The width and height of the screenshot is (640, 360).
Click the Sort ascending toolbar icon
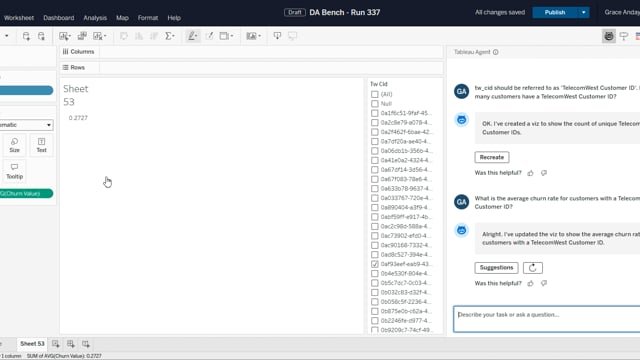tap(139, 36)
